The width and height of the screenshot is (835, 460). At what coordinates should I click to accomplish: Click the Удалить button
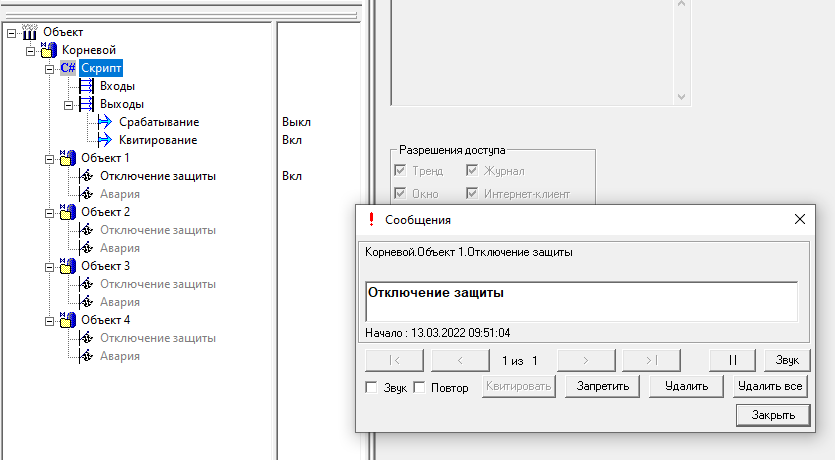tap(686, 387)
